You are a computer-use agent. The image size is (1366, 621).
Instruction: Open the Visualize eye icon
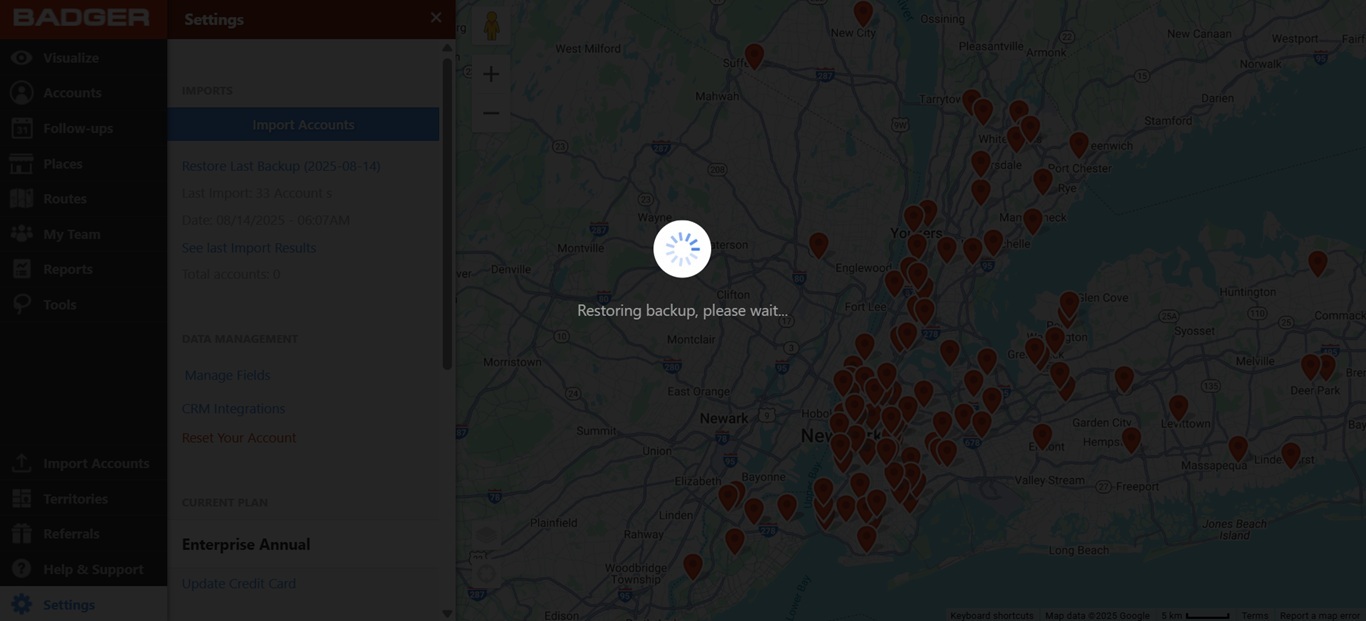[x=21, y=58]
